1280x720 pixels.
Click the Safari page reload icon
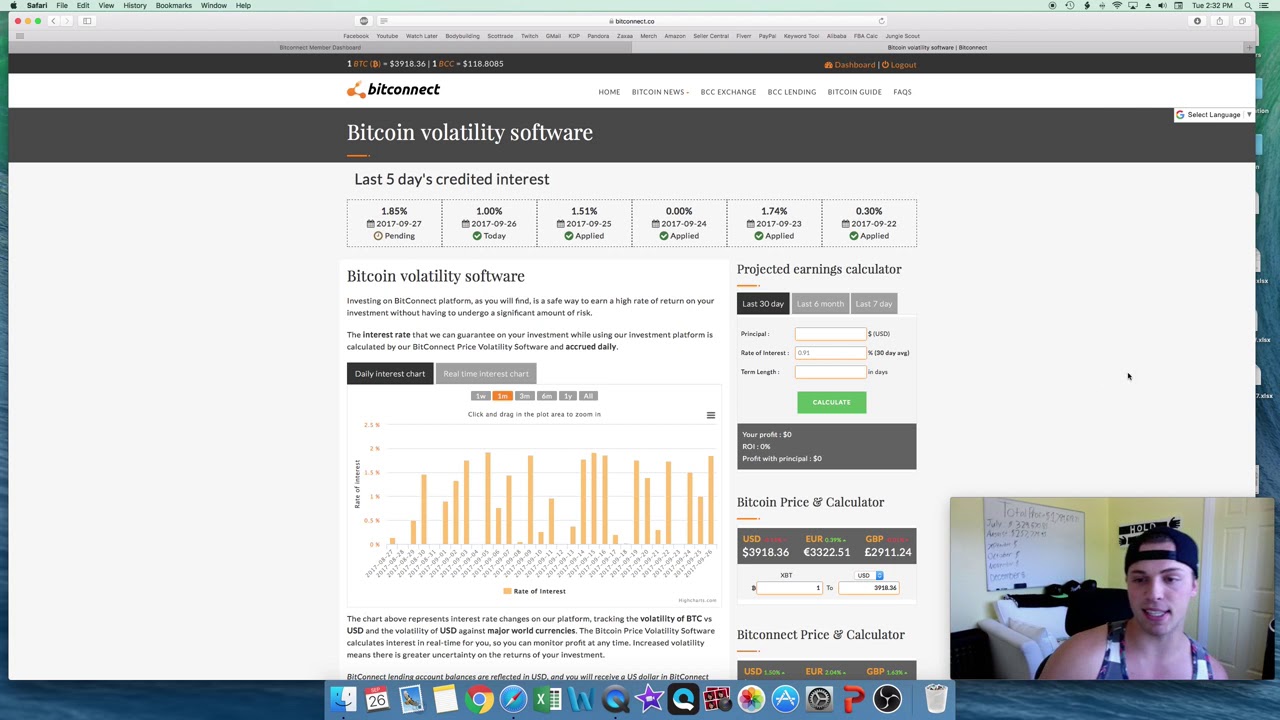click(881, 21)
